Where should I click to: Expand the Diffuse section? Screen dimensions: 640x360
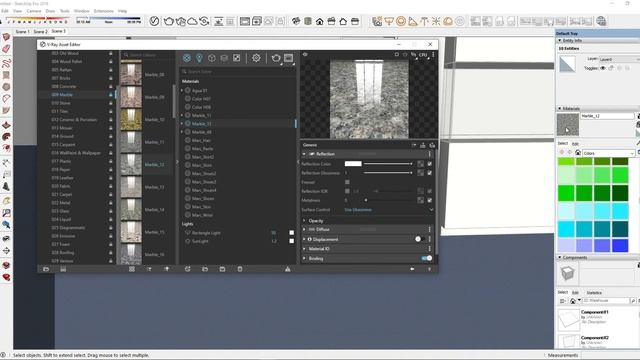click(304, 229)
